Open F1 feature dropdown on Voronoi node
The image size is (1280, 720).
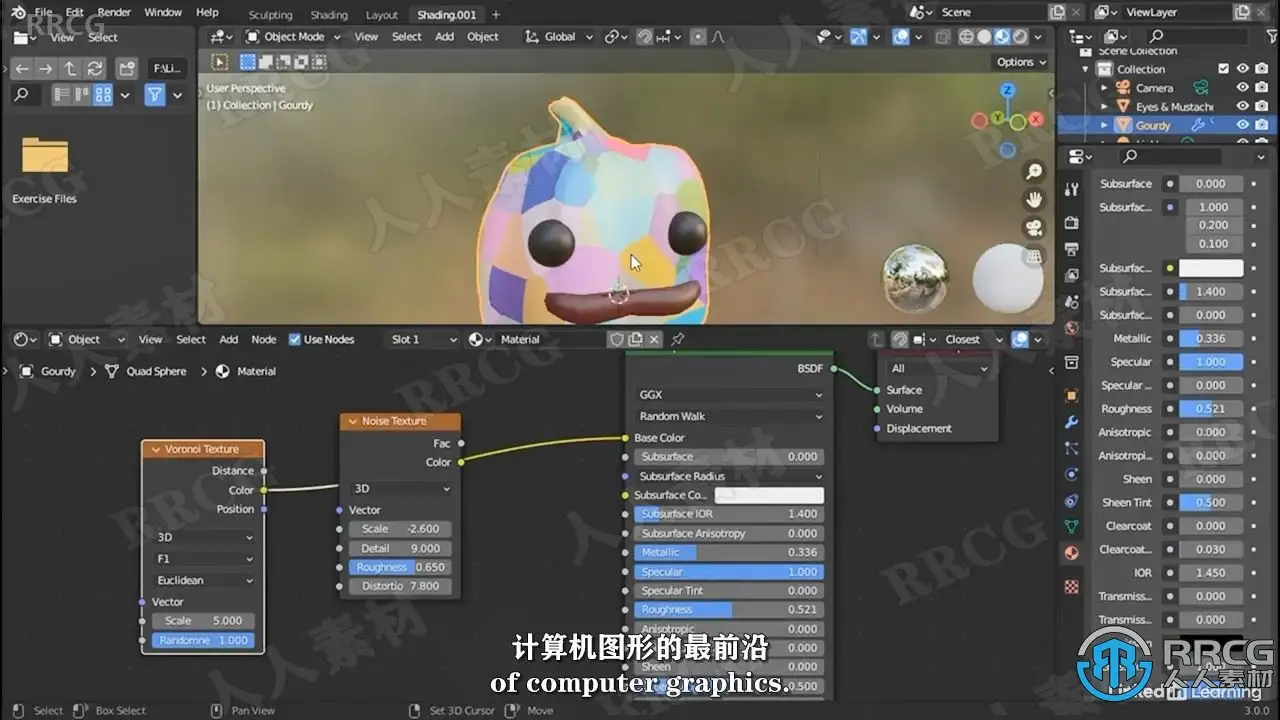tap(204, 559)
